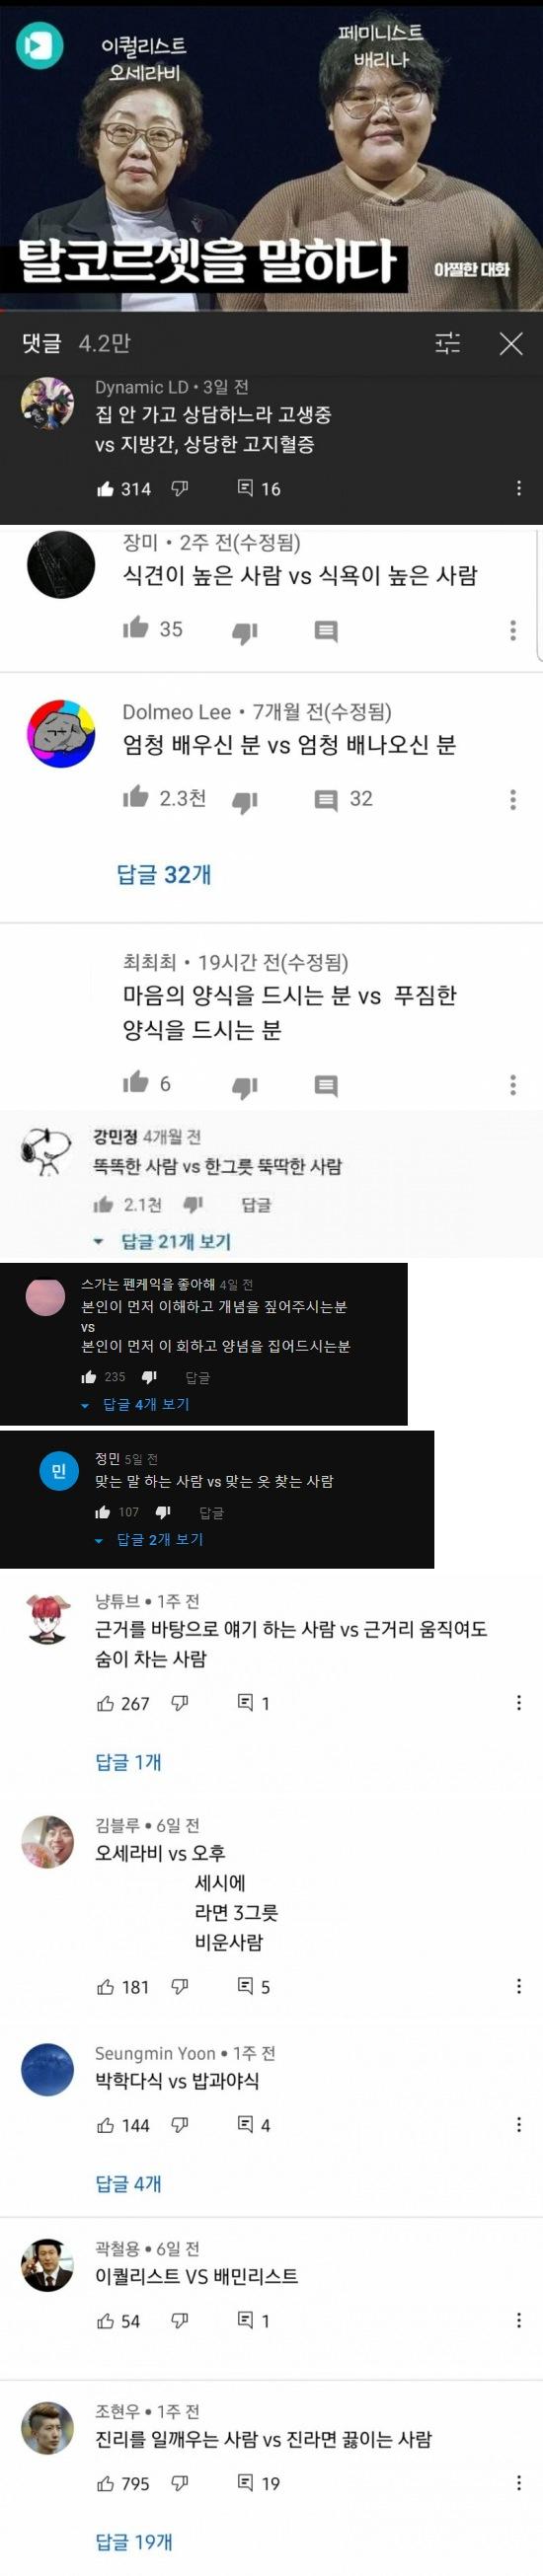
Task: Open comment sort filter icon
Action: pyautogui.click(x=448, y=344)
